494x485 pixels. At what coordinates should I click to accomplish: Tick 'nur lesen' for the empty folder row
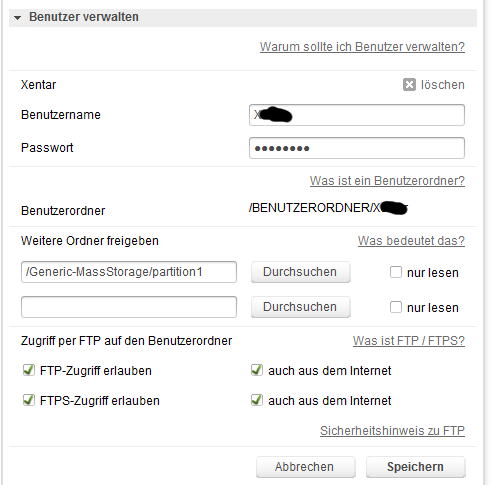click(x=396, y=307)
